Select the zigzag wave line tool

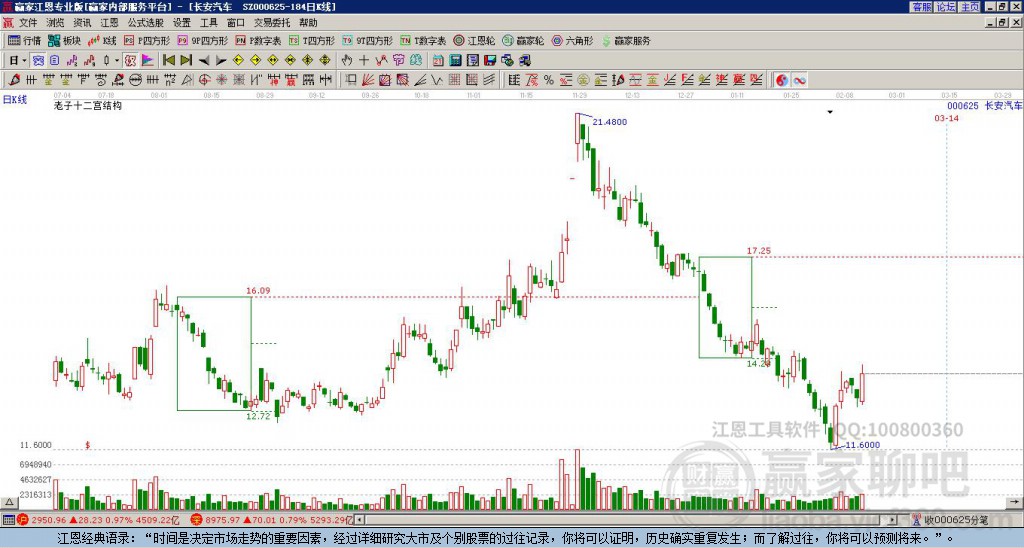pos(437,80)
